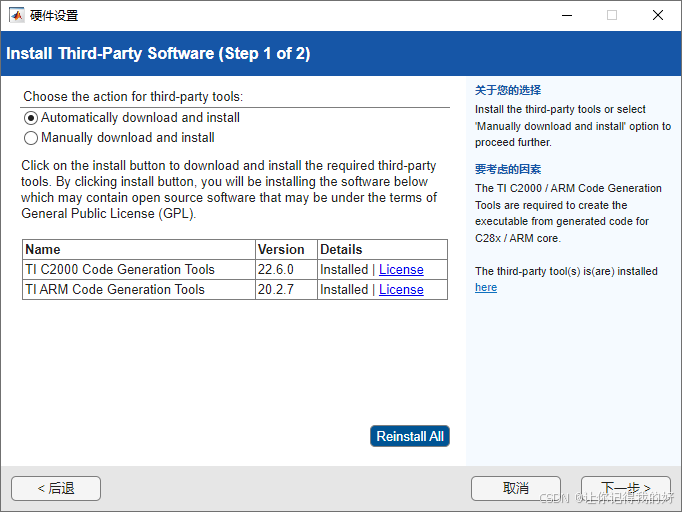Click the Name column header

pyautogui.click(x=139, y=250)
